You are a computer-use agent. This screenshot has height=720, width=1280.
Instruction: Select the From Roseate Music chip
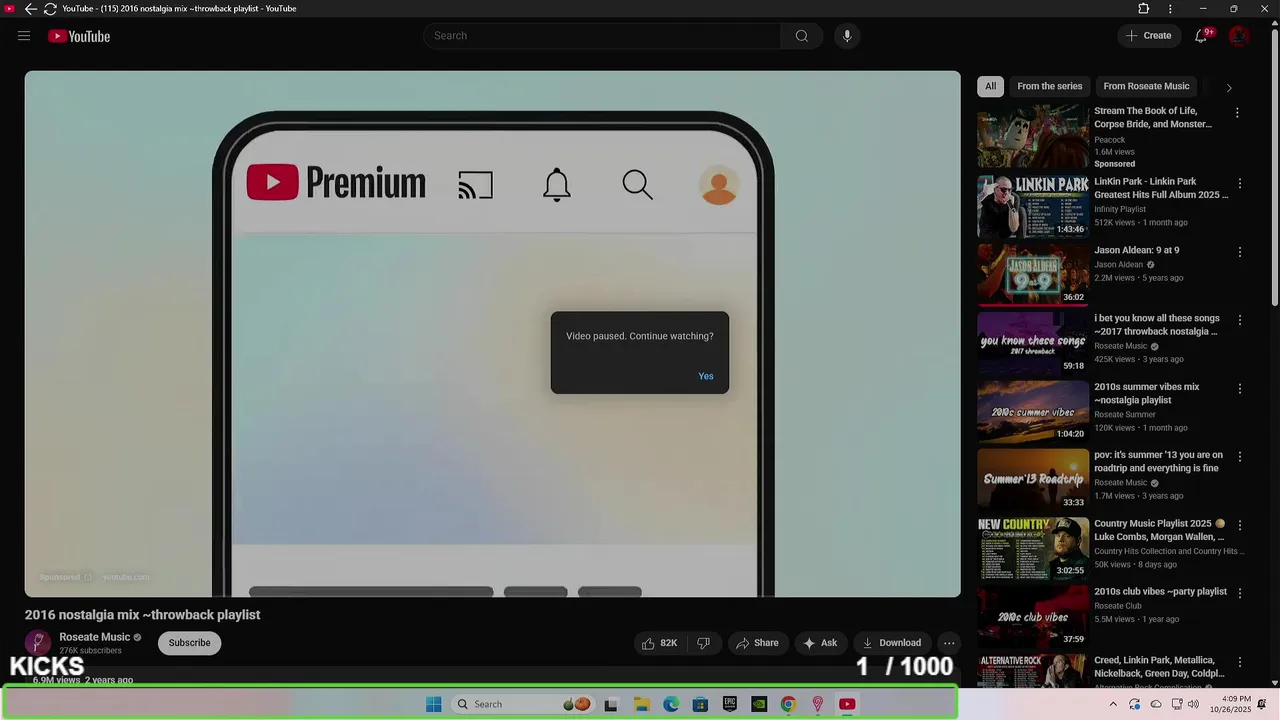(1146, 86)
